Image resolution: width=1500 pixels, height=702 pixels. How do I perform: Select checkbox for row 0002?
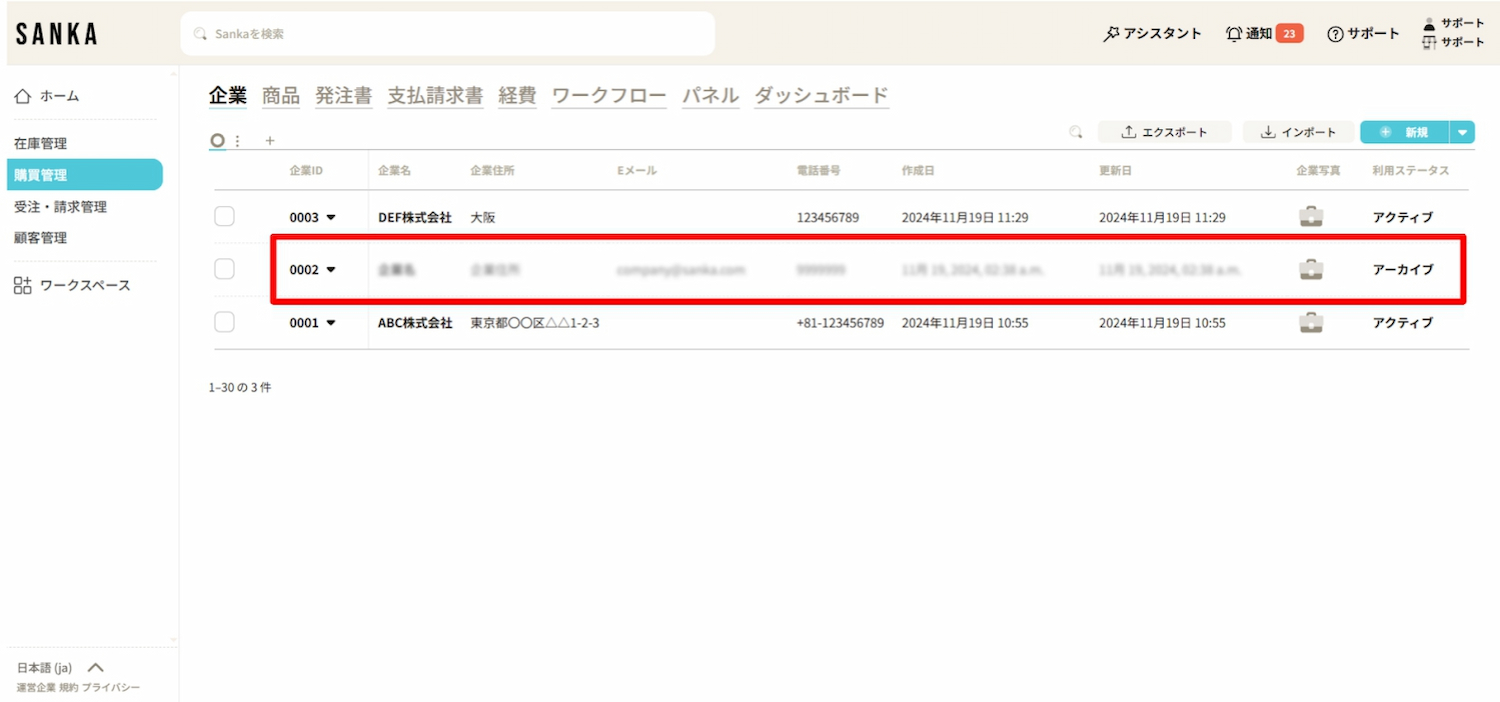point(225,269)
